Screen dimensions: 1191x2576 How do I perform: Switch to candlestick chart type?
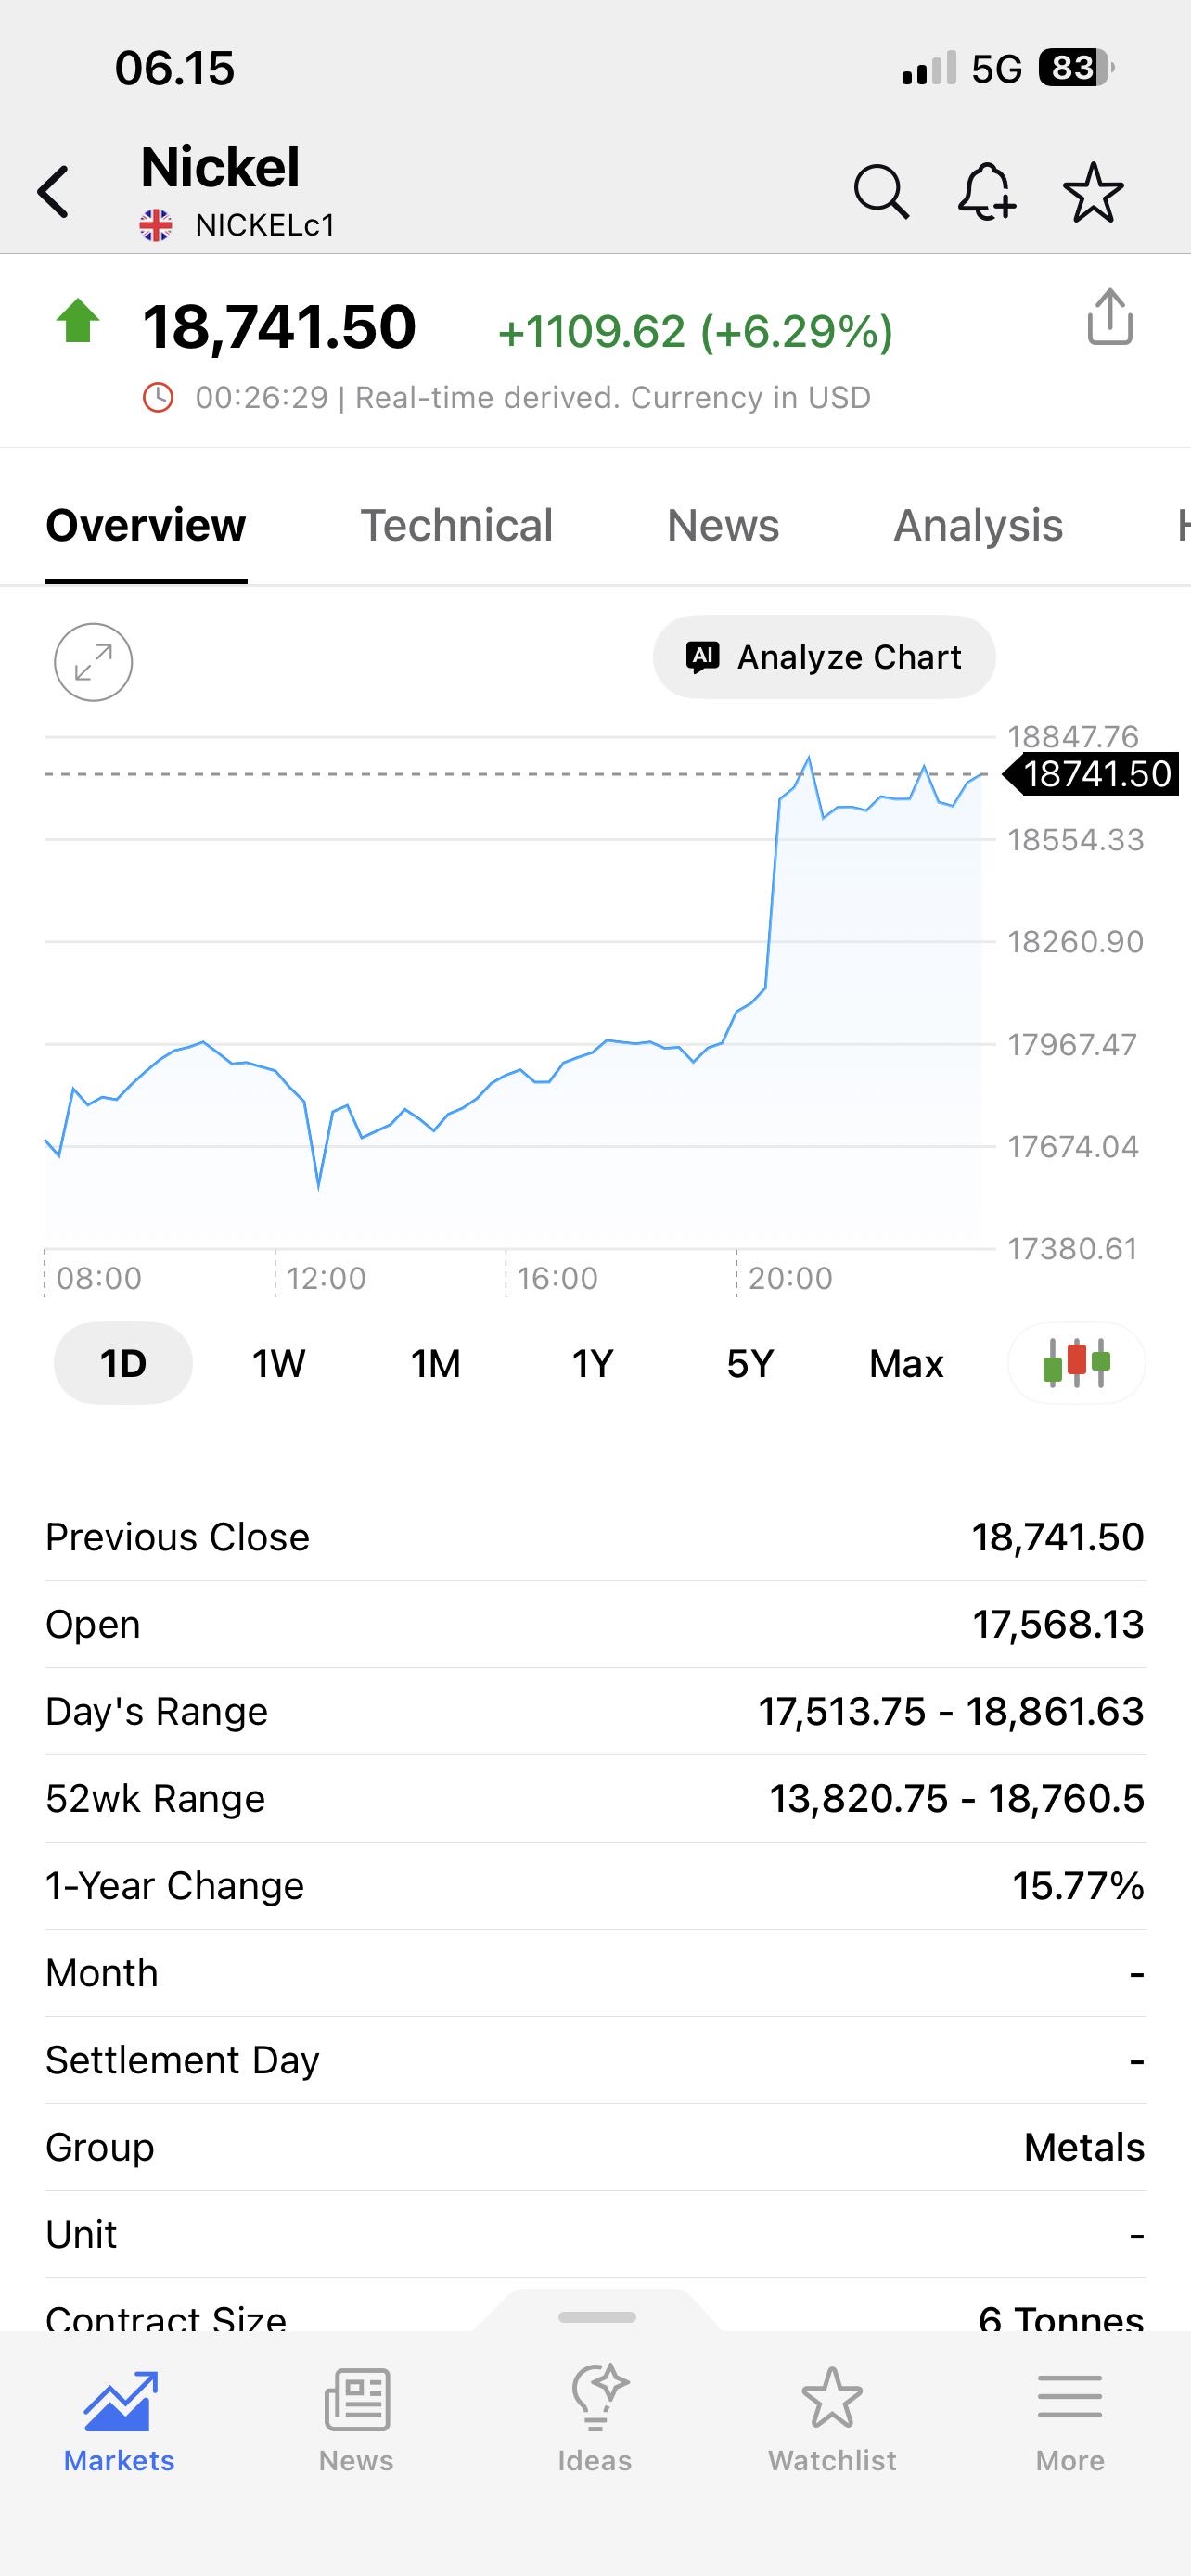click(1076, 1362)
